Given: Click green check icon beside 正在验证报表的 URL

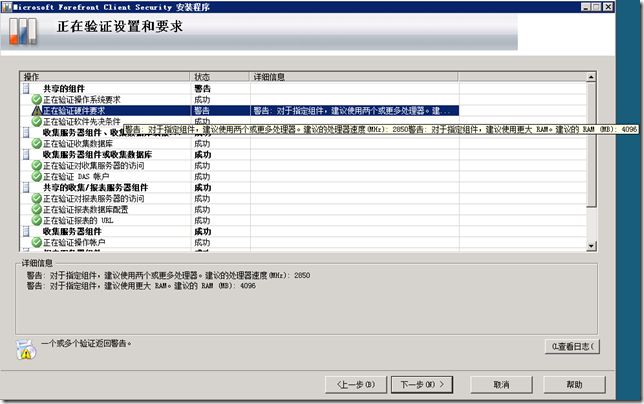Looking at the screenshot, I should (37, 220).
